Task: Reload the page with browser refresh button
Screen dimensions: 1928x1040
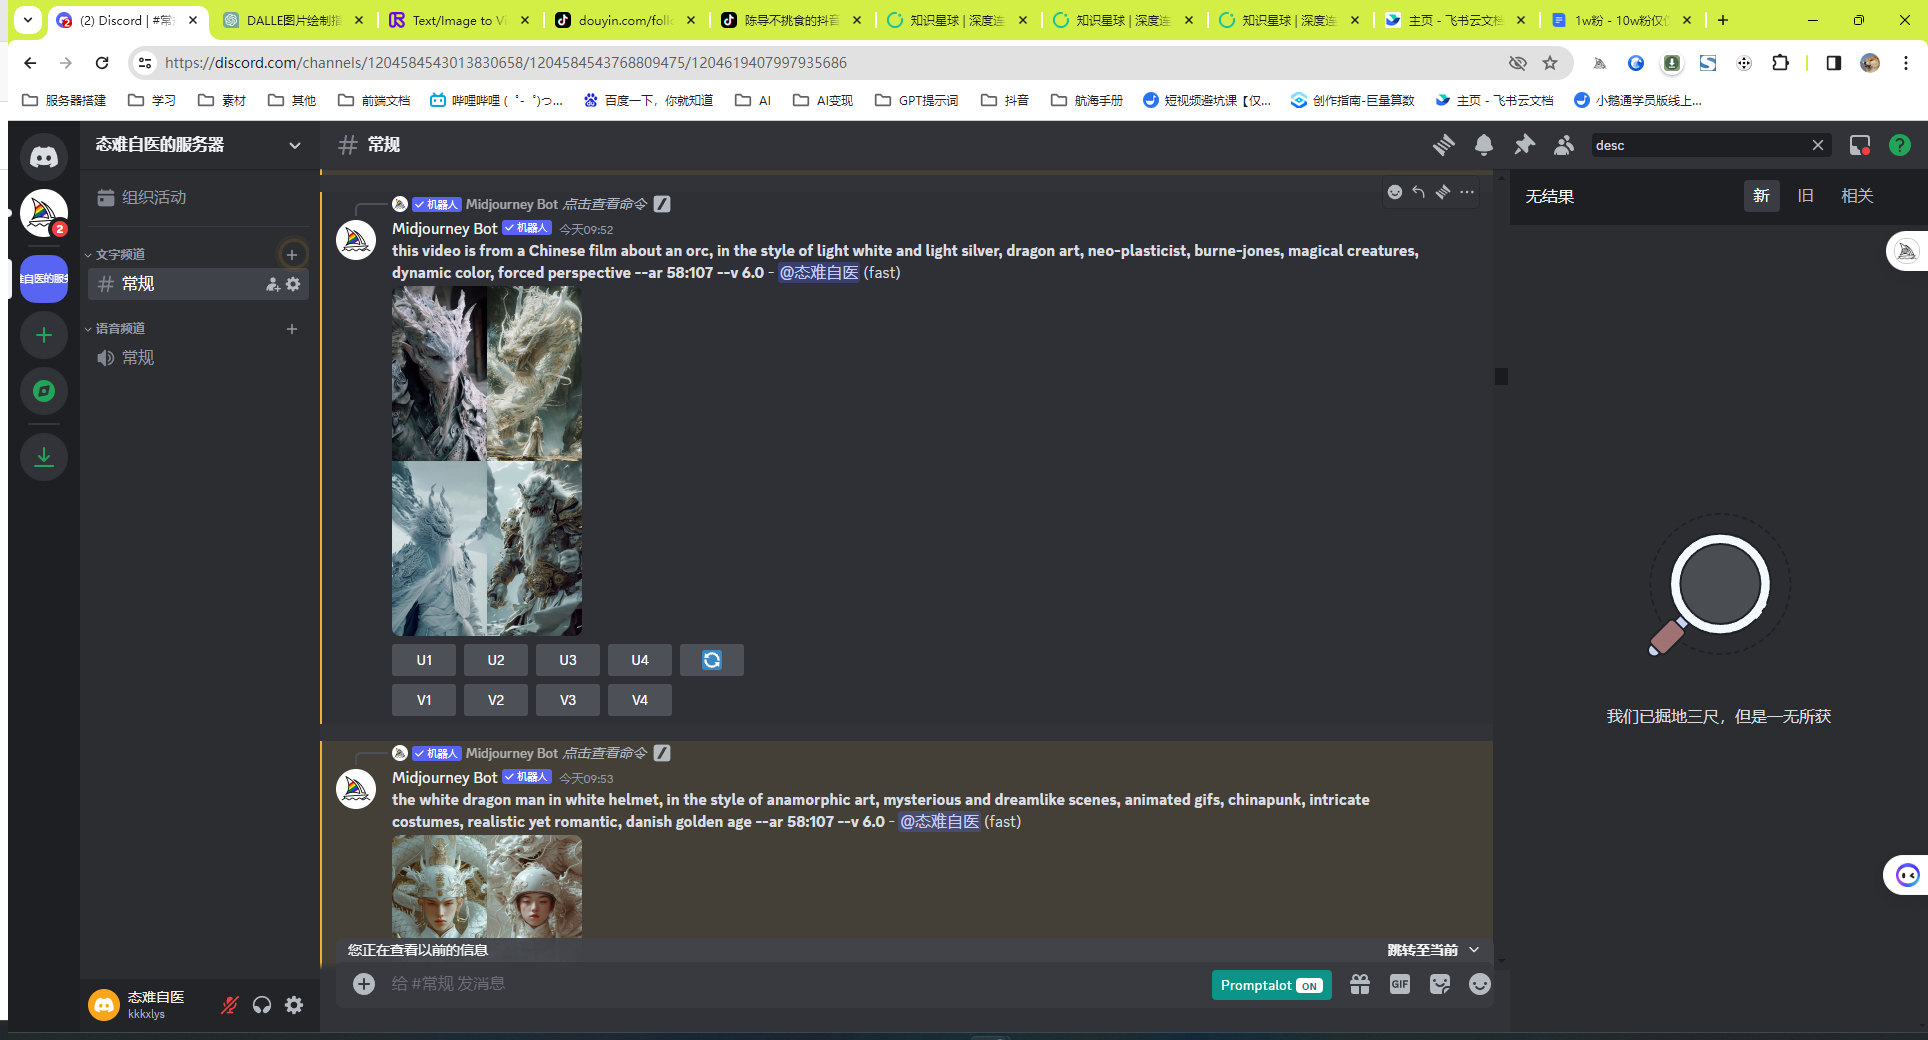Action: [x=102, y=63]
